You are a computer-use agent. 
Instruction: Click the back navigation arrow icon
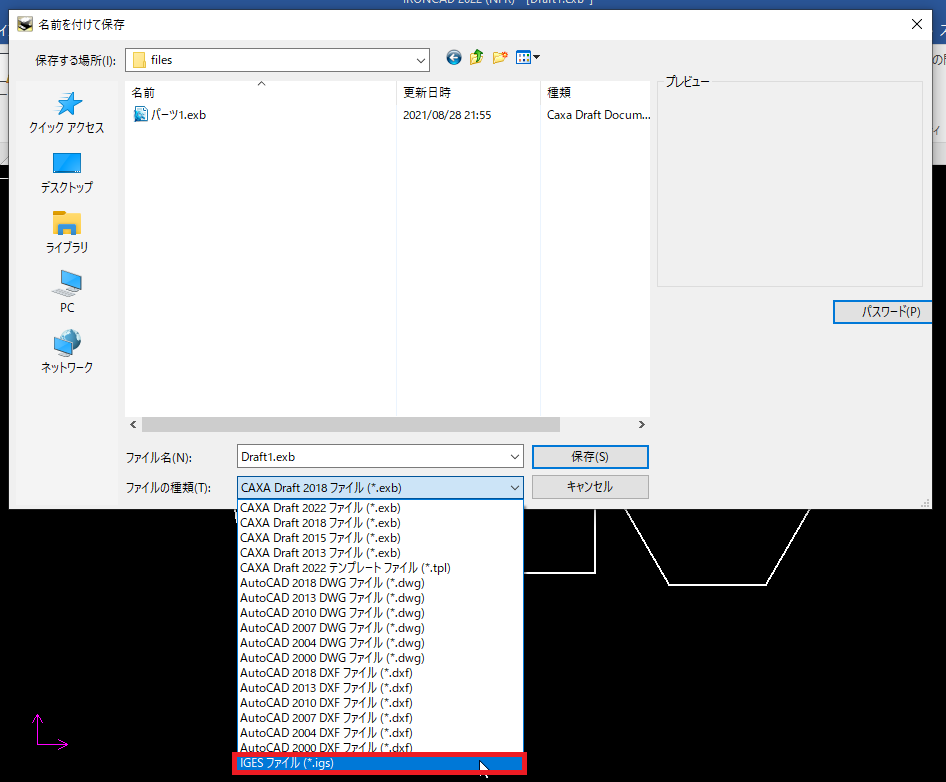(x=454, y=59)
